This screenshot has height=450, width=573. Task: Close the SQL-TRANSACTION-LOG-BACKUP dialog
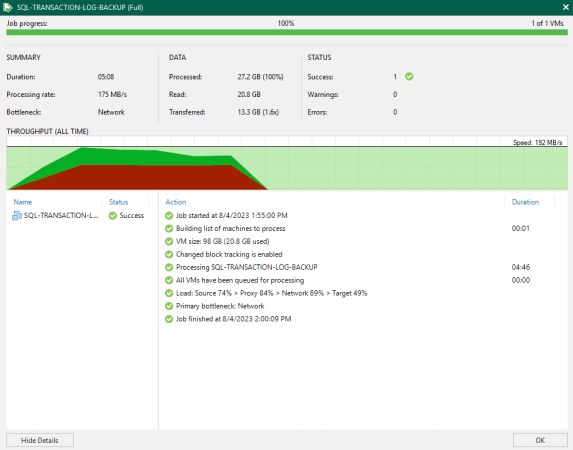click(565, 7)
